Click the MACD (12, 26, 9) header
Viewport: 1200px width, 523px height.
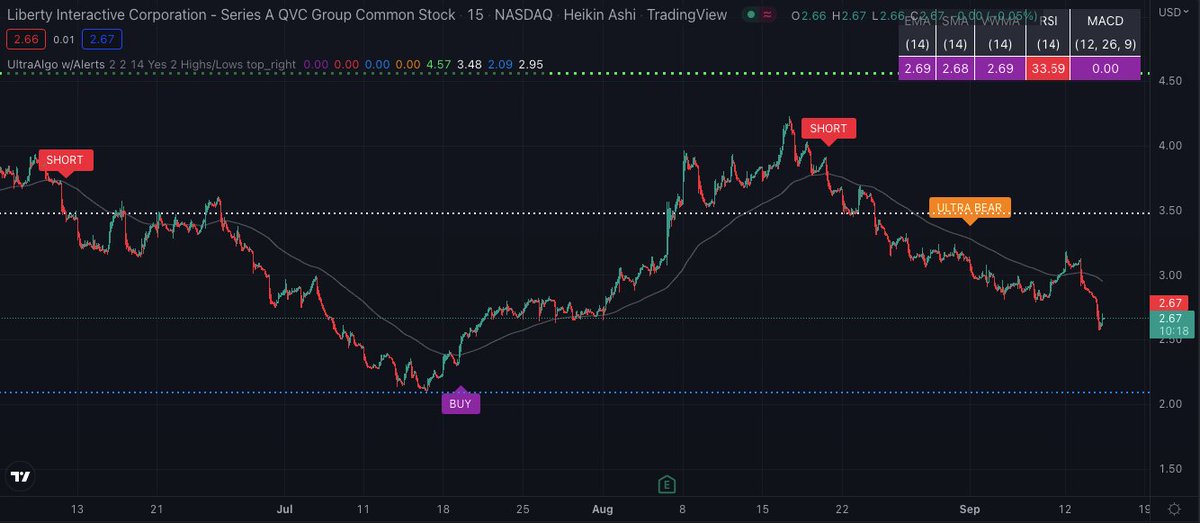(1105, 33)
